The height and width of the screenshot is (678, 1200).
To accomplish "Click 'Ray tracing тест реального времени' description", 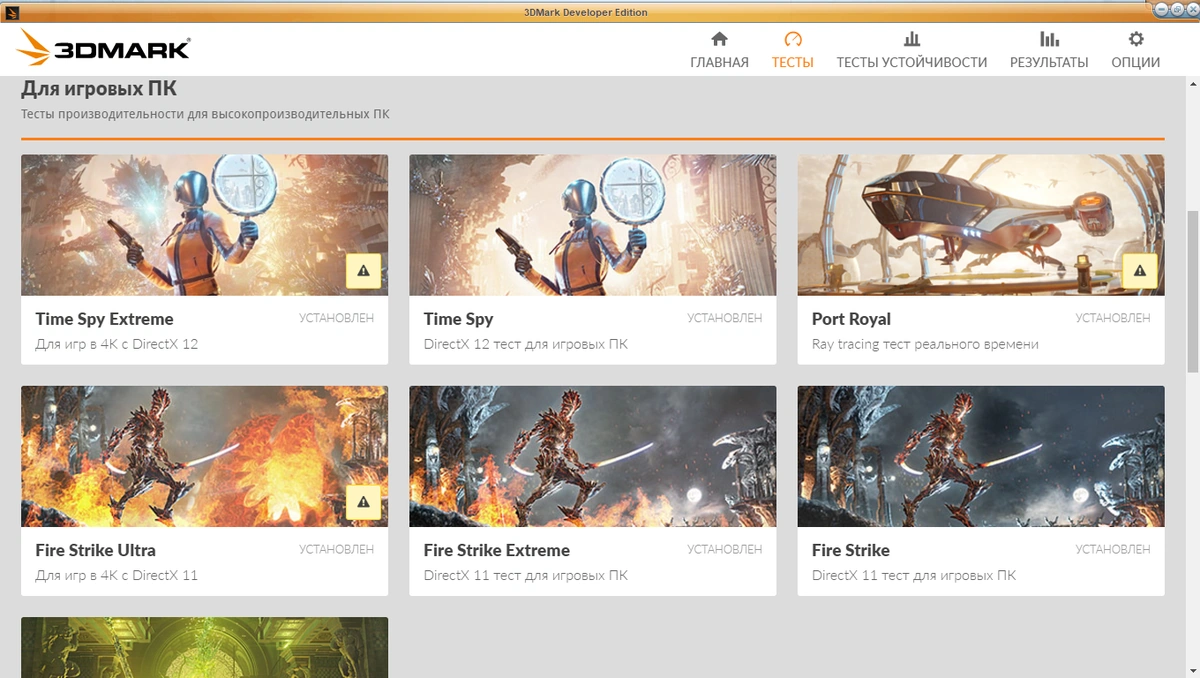I will [x=925, y=344].
